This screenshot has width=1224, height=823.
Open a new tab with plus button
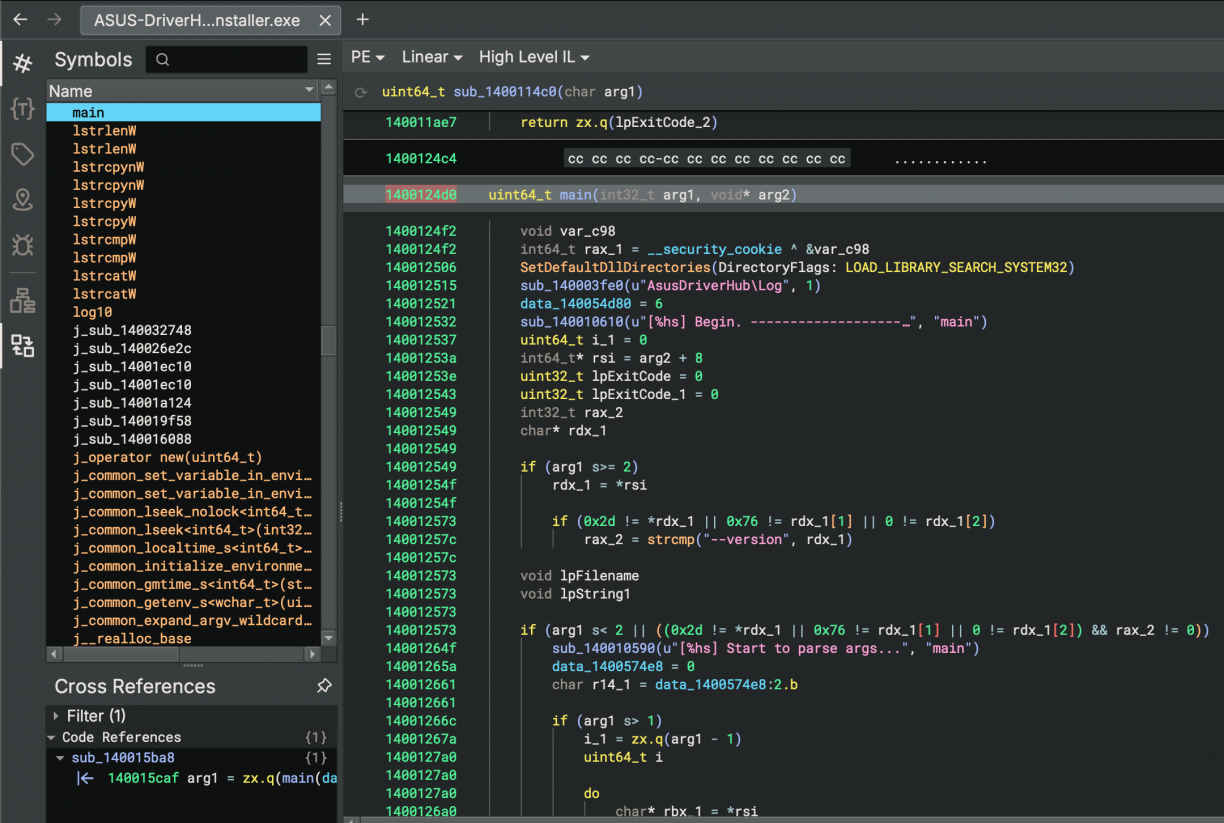[x=363, y=19]
